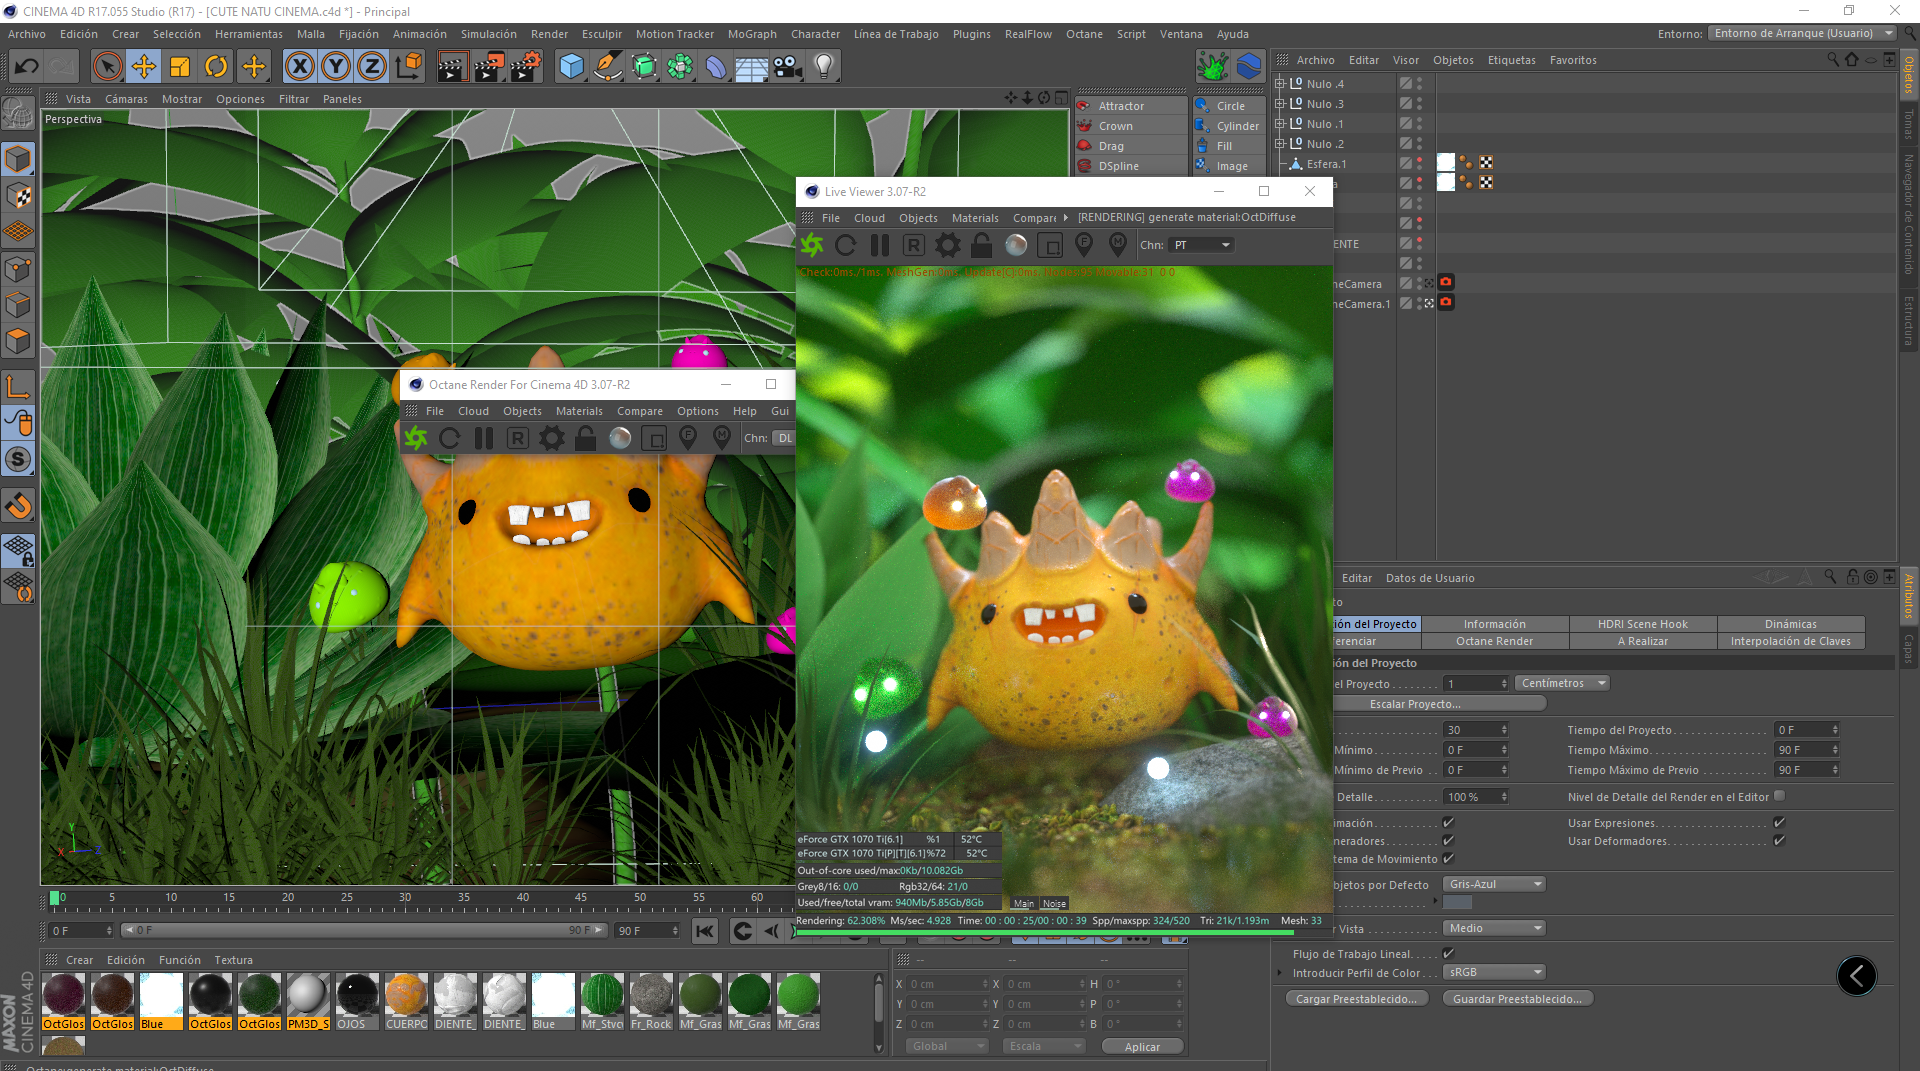Viewport: 1920px width, 1071px height.
Task: Toggle Usar Deformadores checkbox
Action: (x=1779, y=840)
